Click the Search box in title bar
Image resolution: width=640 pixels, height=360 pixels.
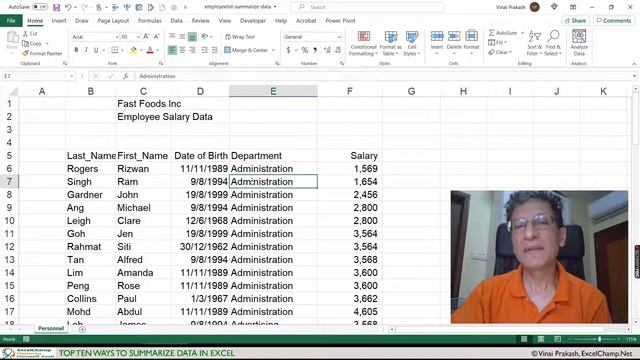point(367,7)
